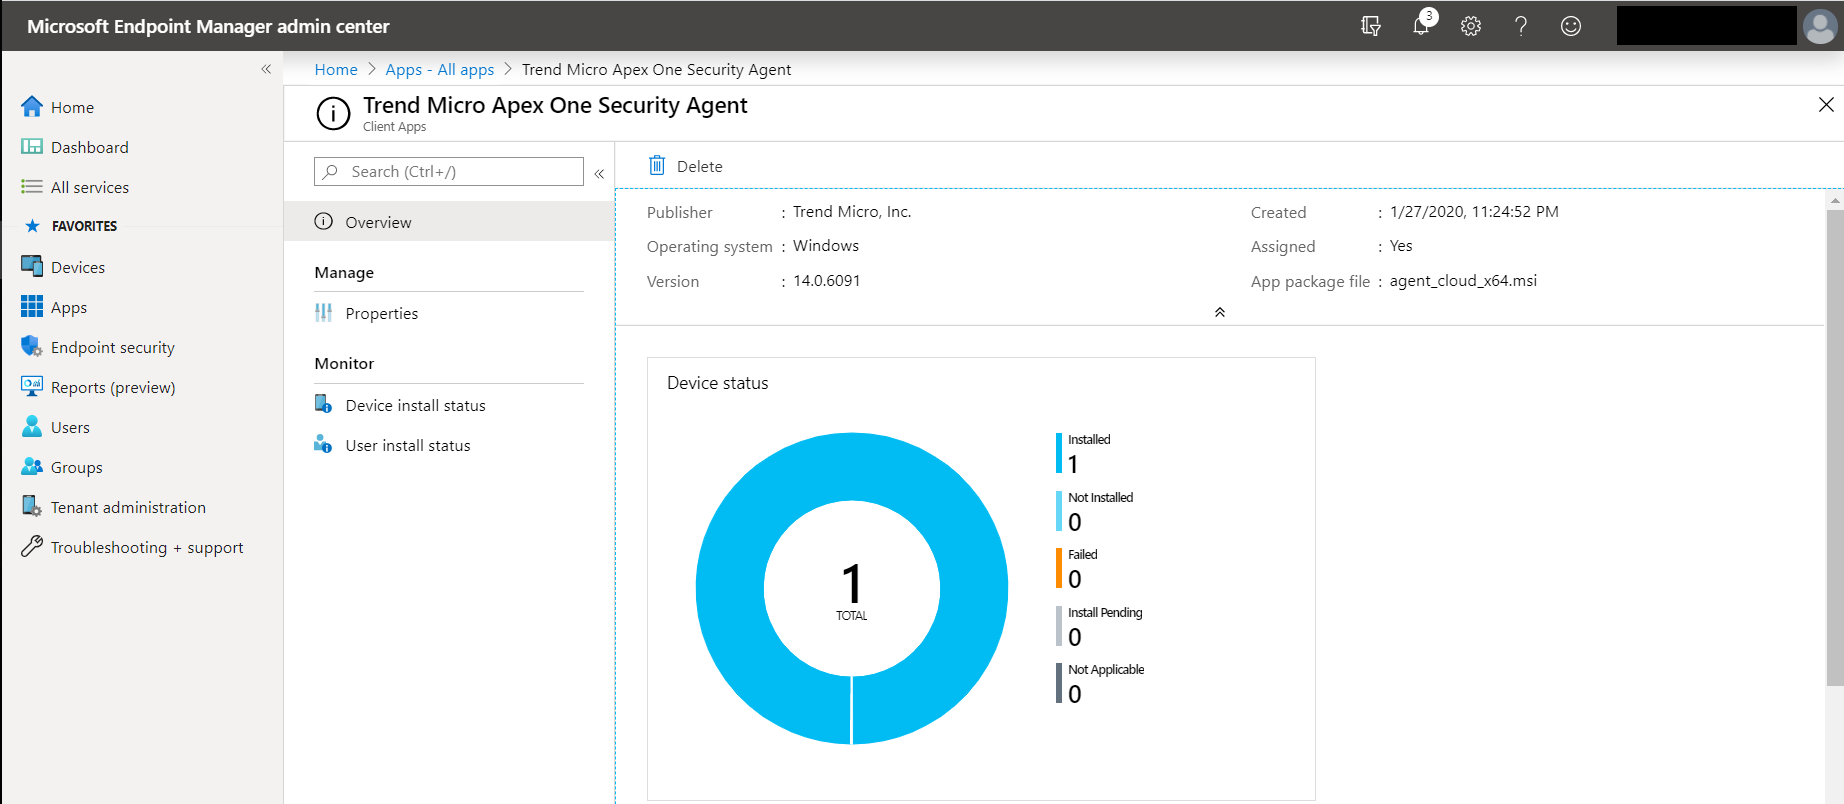
Task: Open the help question mark icon
Action: coord(1521,26)
